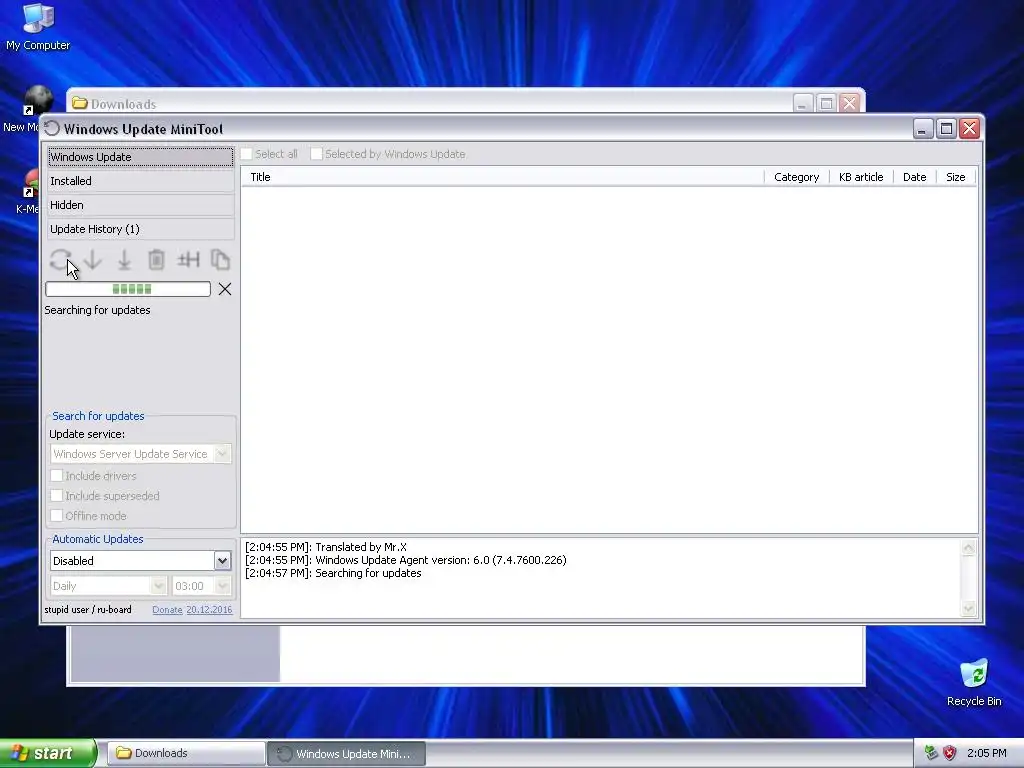Switch to the Windows Update tab
The image size is (1024, 768).
coord(140,157)
